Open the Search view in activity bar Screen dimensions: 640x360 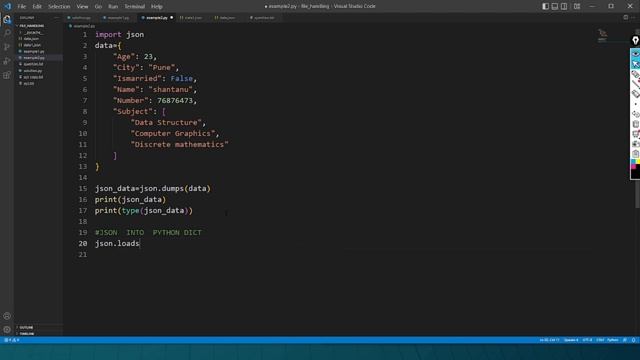[7, 33]
